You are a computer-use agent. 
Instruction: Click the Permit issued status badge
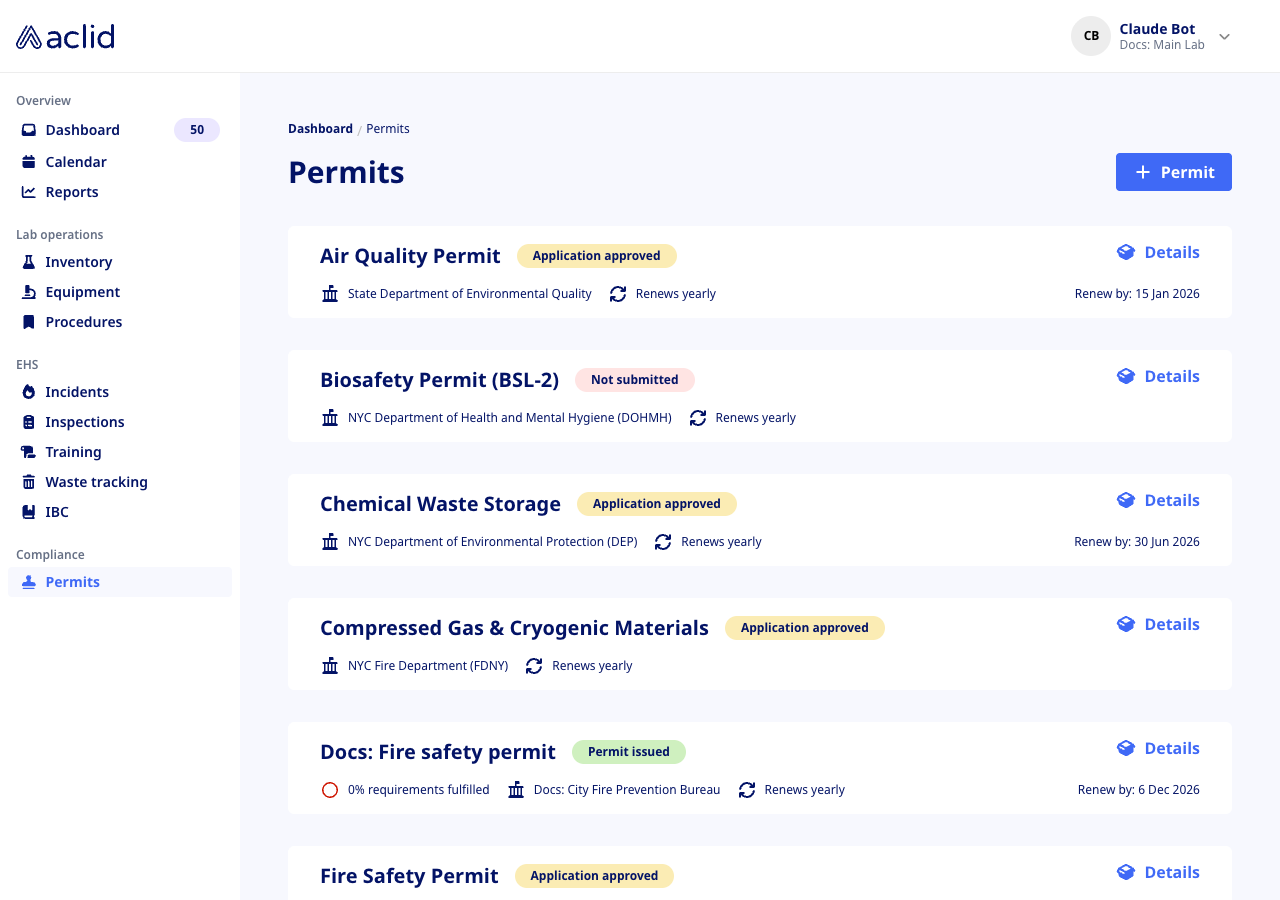point(628,752)
